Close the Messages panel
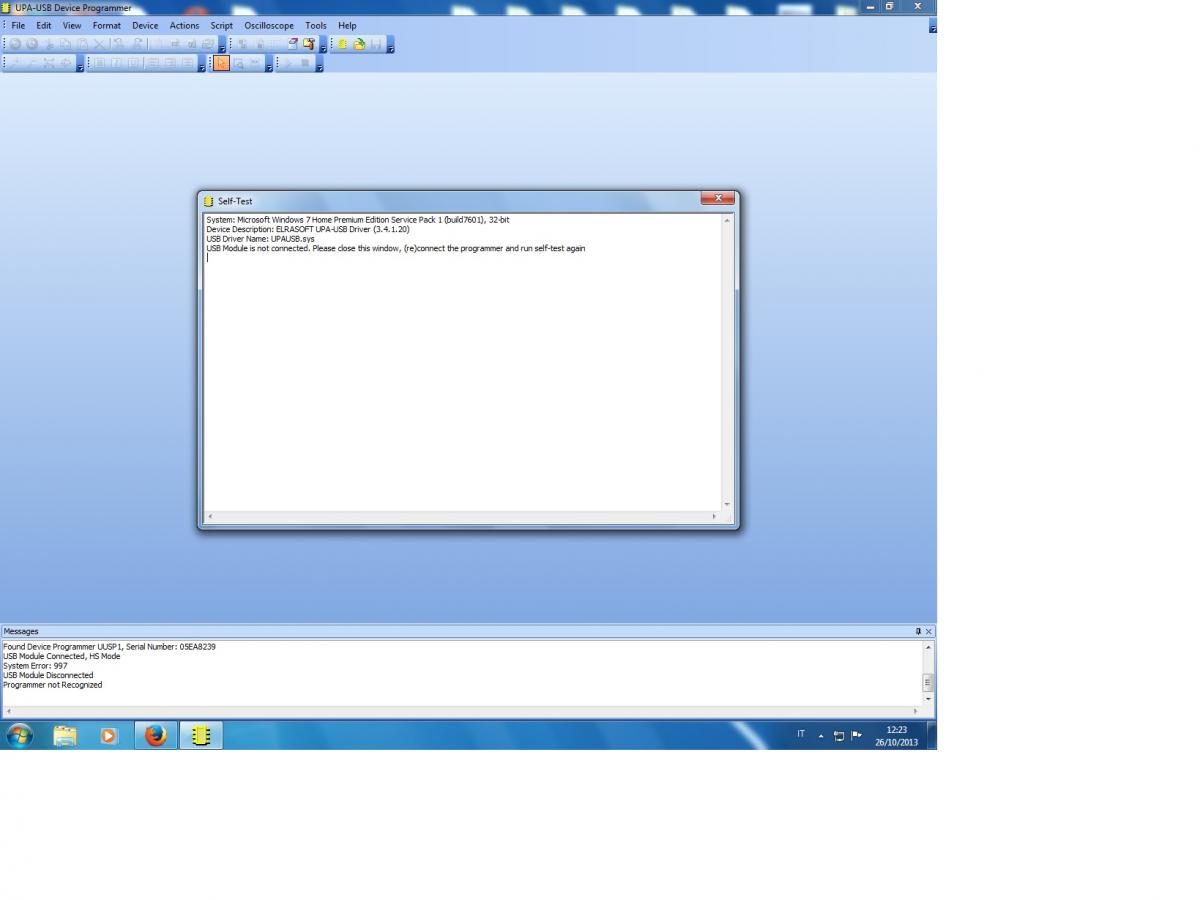This screenshot has width=1200, height=900. coord(929,631)
